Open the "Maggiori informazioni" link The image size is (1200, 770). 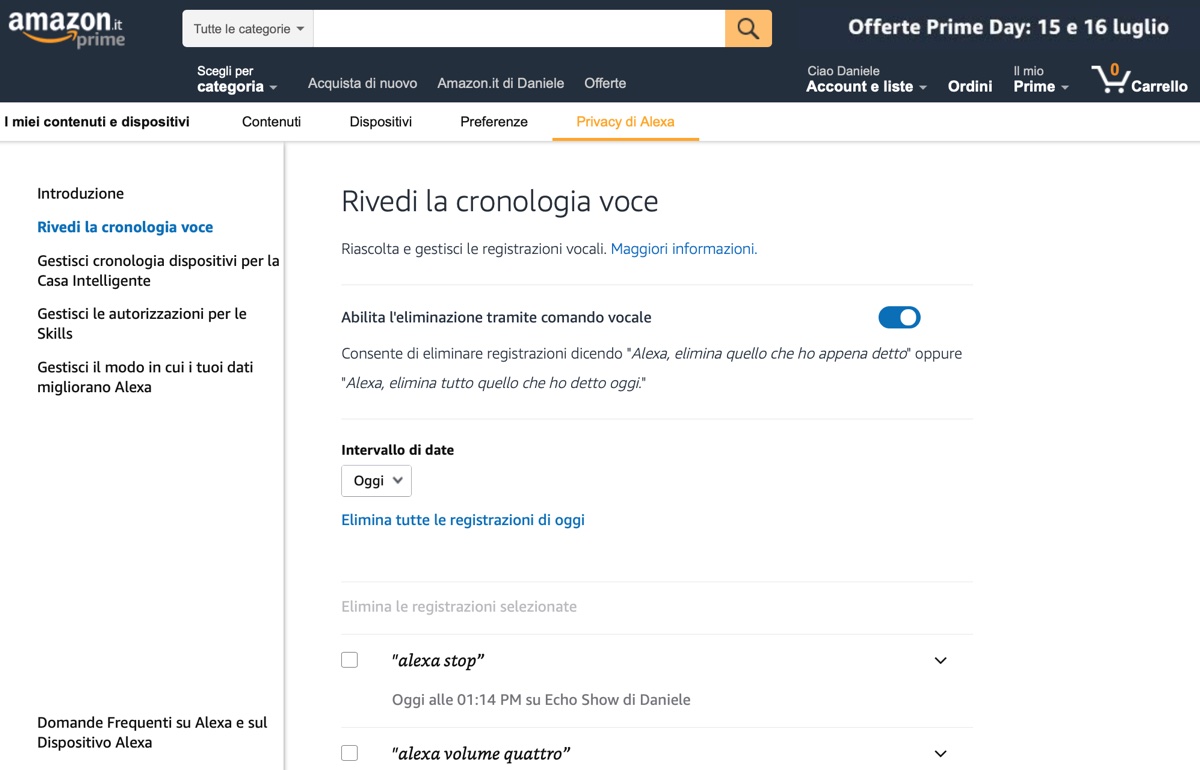coord(684,249)
